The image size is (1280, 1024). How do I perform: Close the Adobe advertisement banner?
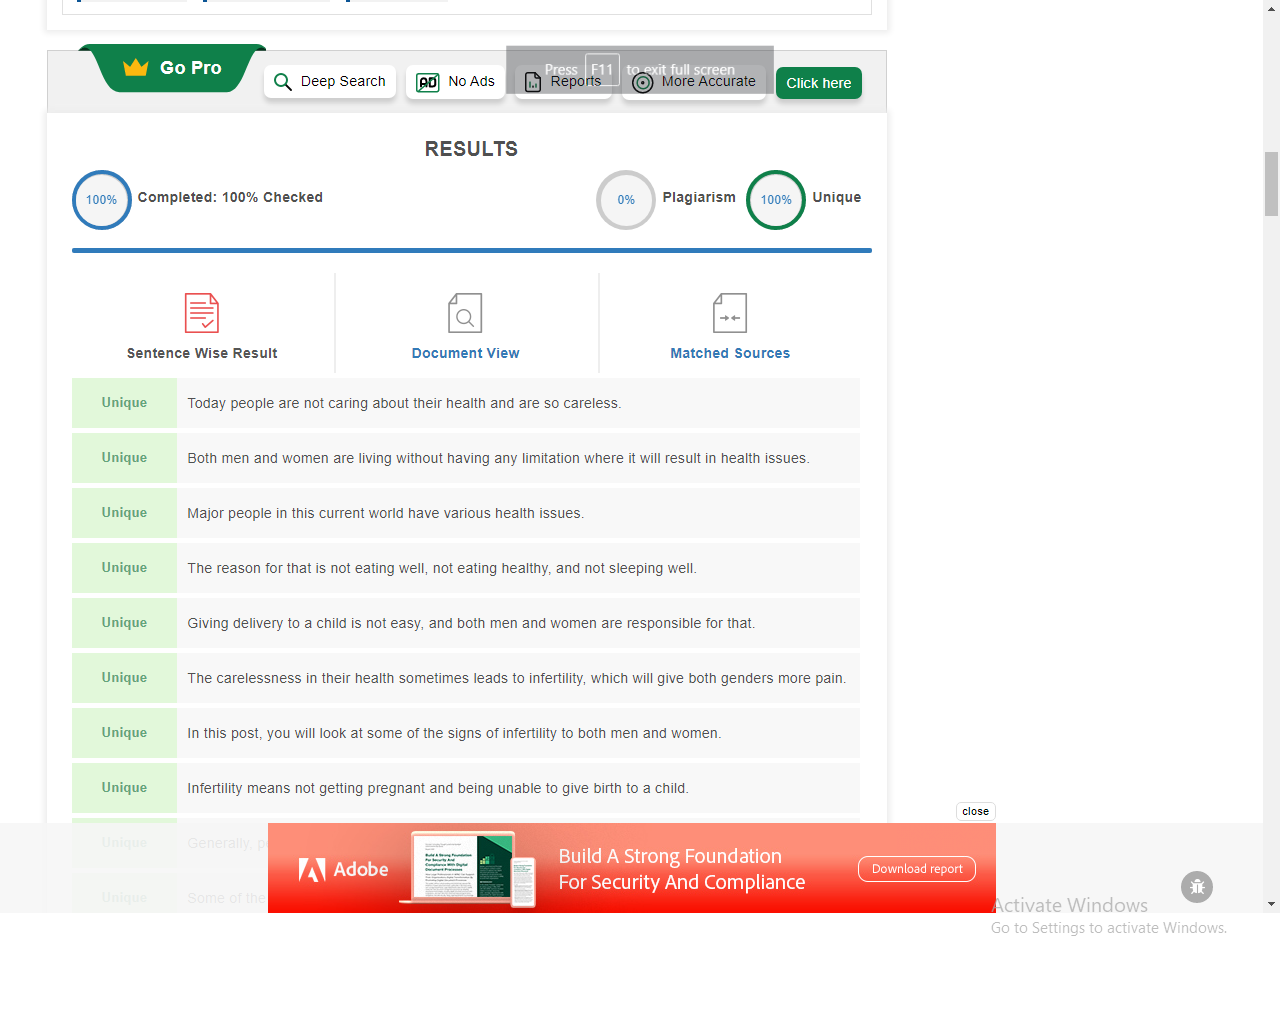point(975,811)
